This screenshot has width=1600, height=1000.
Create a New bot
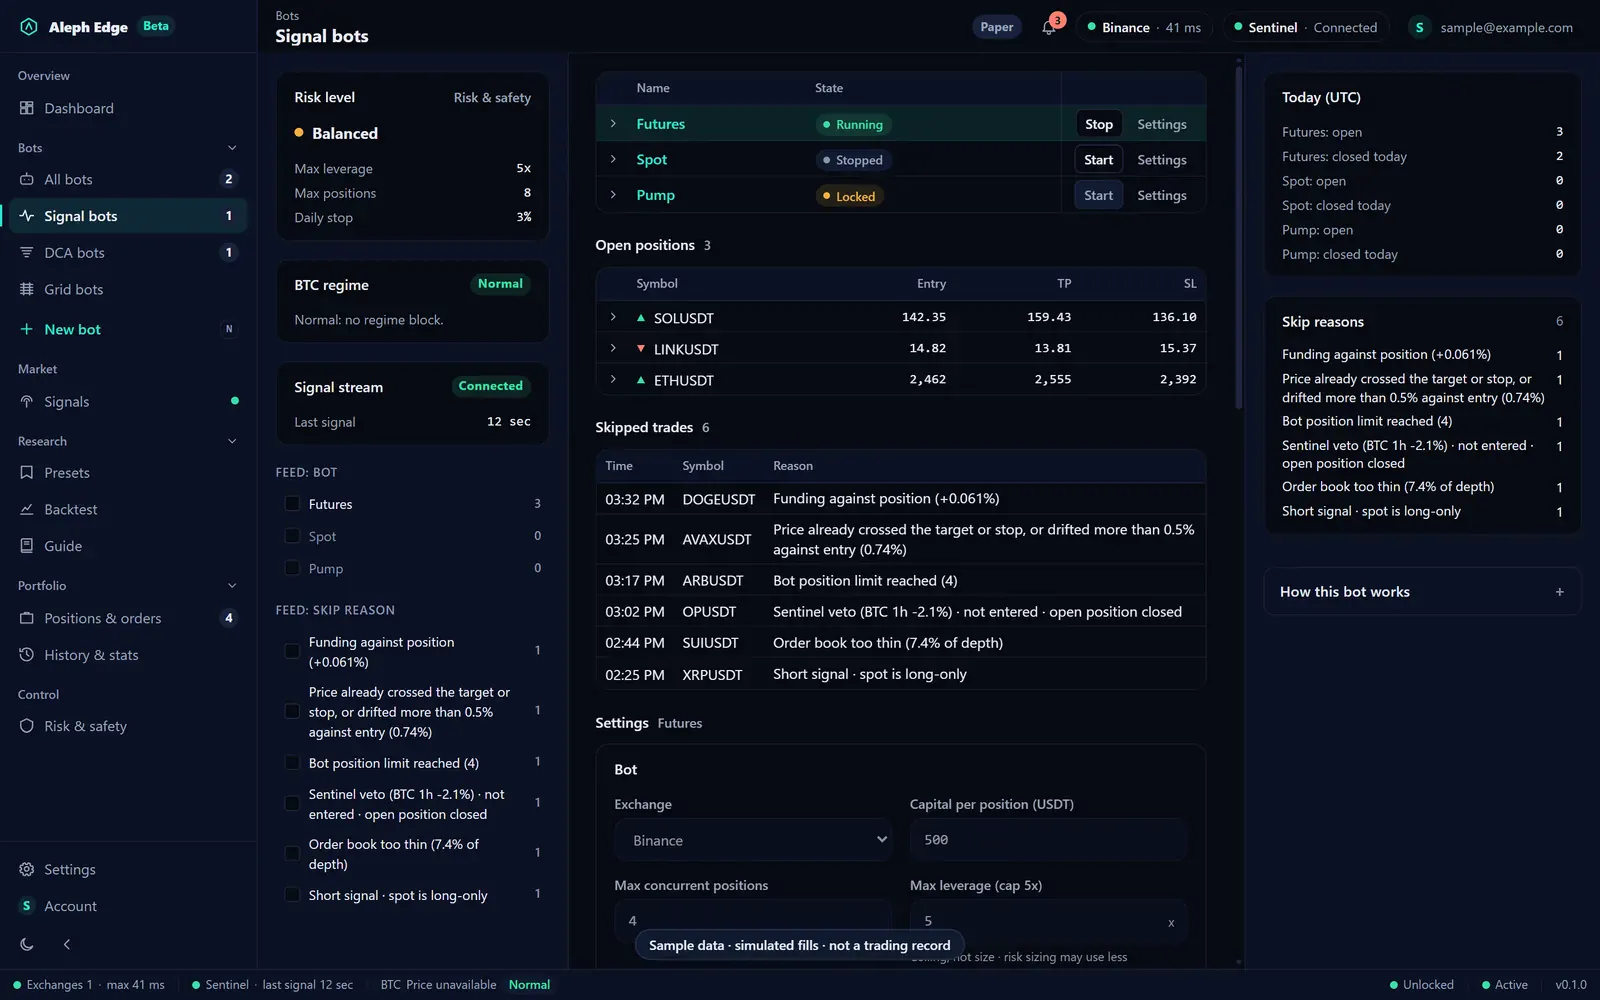pos(128,330)
